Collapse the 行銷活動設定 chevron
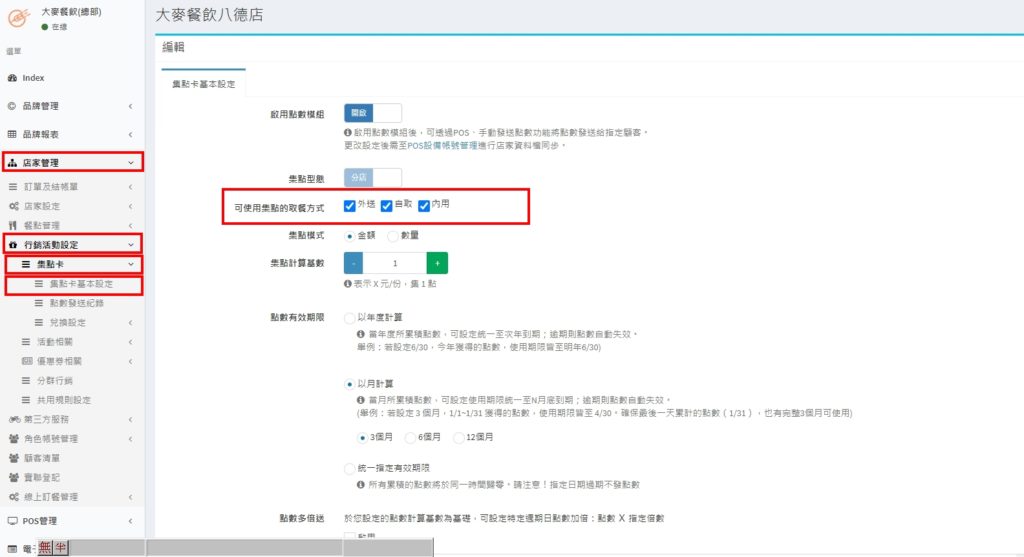 point(131,245)
